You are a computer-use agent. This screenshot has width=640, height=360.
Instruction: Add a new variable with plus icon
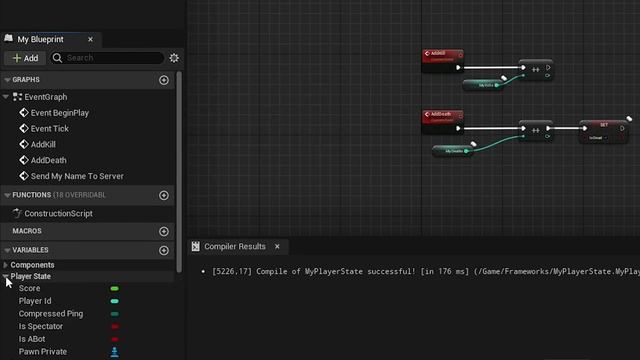tap(164, 250)
